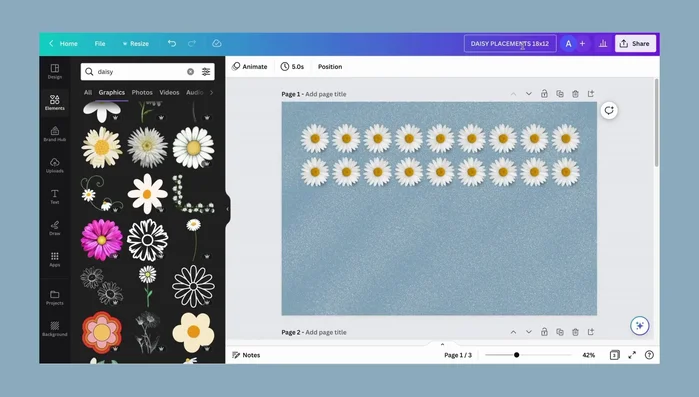The image size is (699, 397).
Task: Open the Brand Hub panel
Action: pyautogui.click(x=54, y=134)
